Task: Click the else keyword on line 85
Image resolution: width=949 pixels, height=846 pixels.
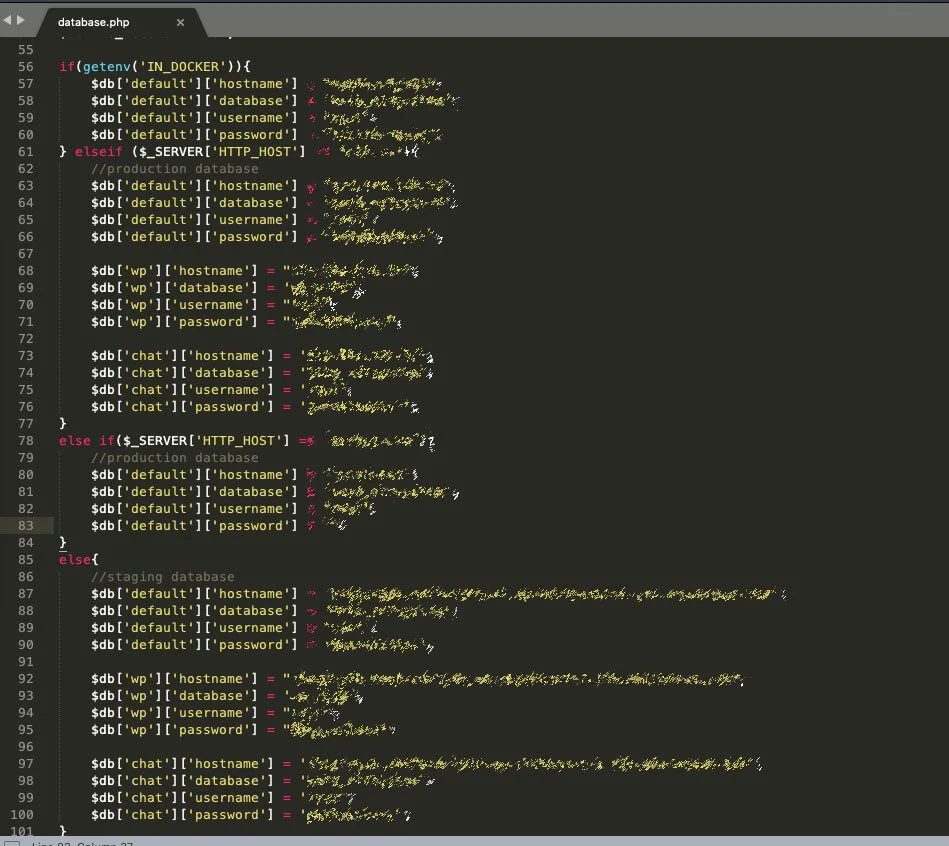Action: tap(74, 559)
